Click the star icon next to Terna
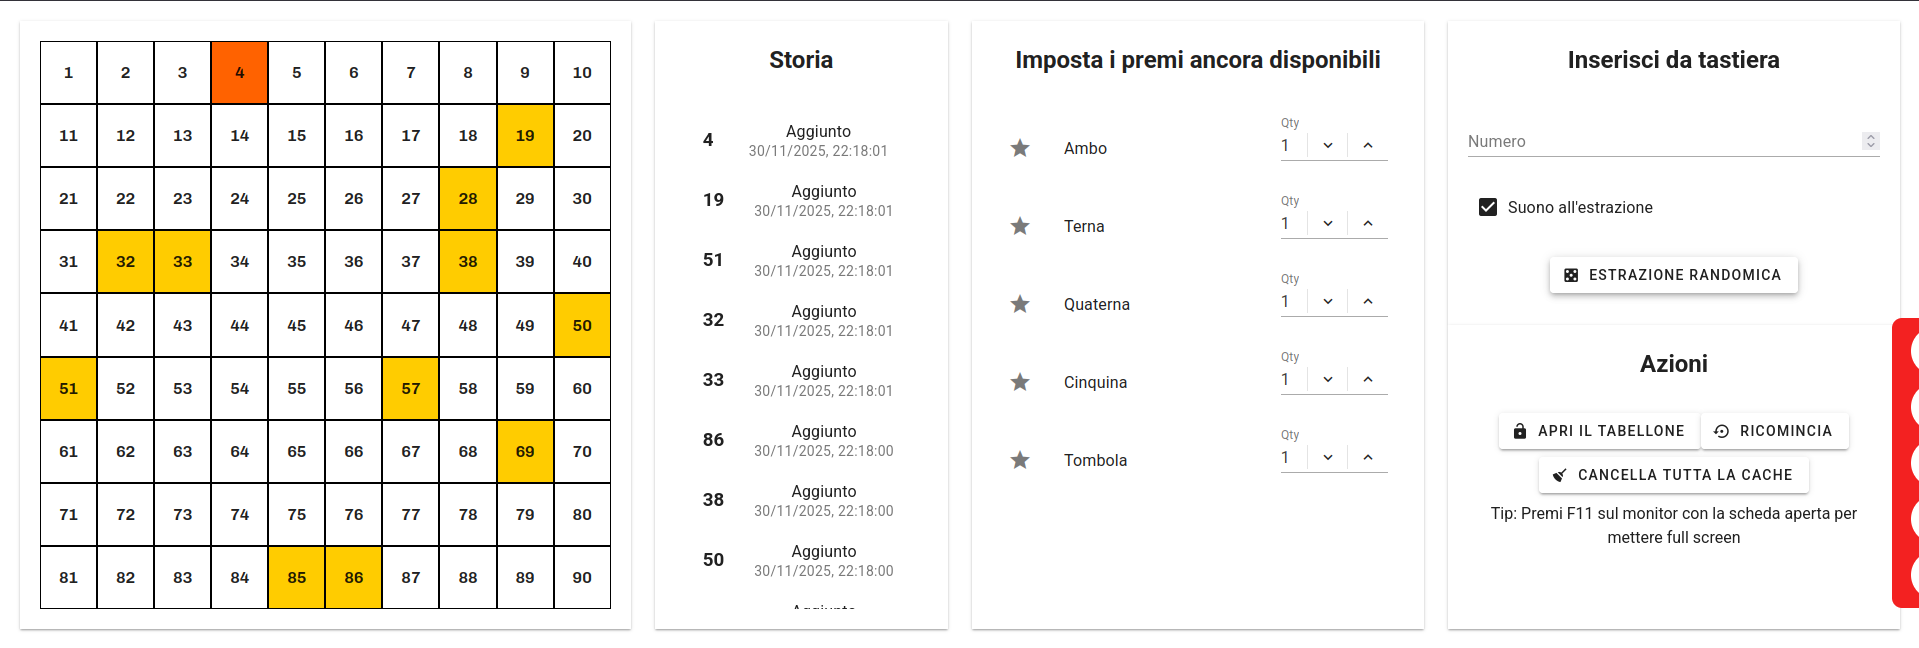This screenshot has height=648, width=1919. [1020, 226]
